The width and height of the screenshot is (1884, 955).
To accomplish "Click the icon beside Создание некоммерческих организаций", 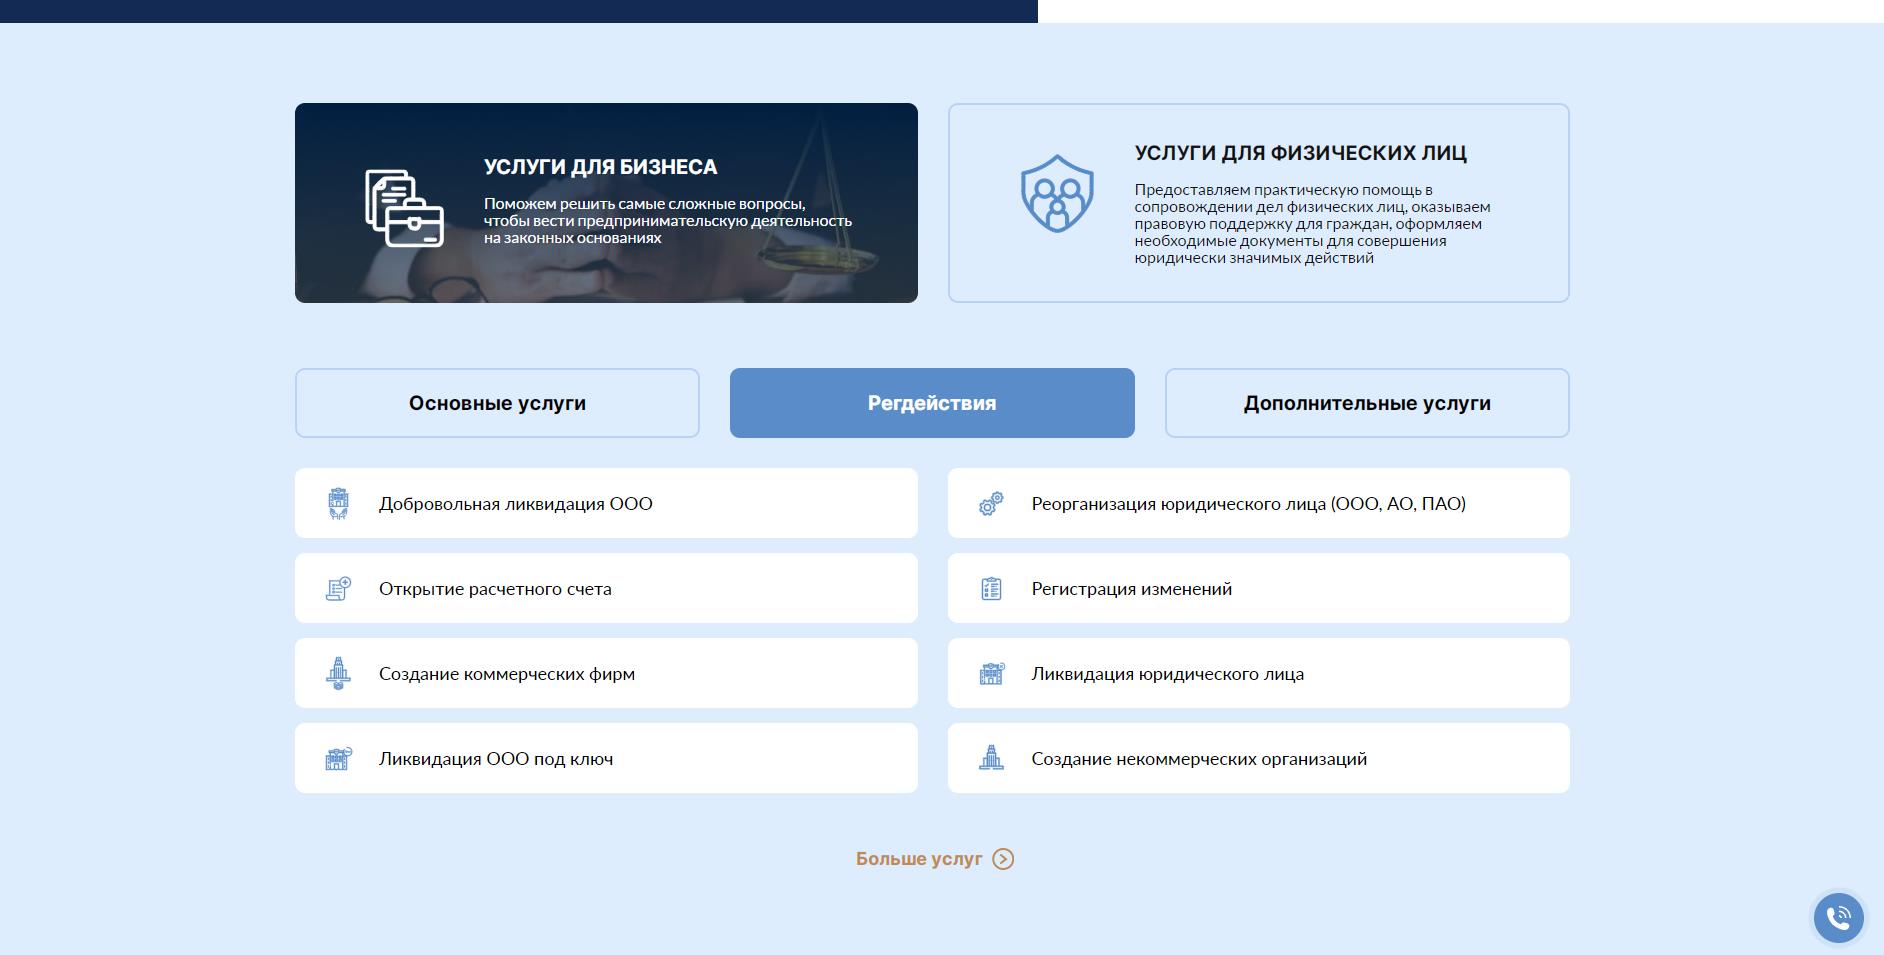I will pyautogui.click(x=991, y=758).
